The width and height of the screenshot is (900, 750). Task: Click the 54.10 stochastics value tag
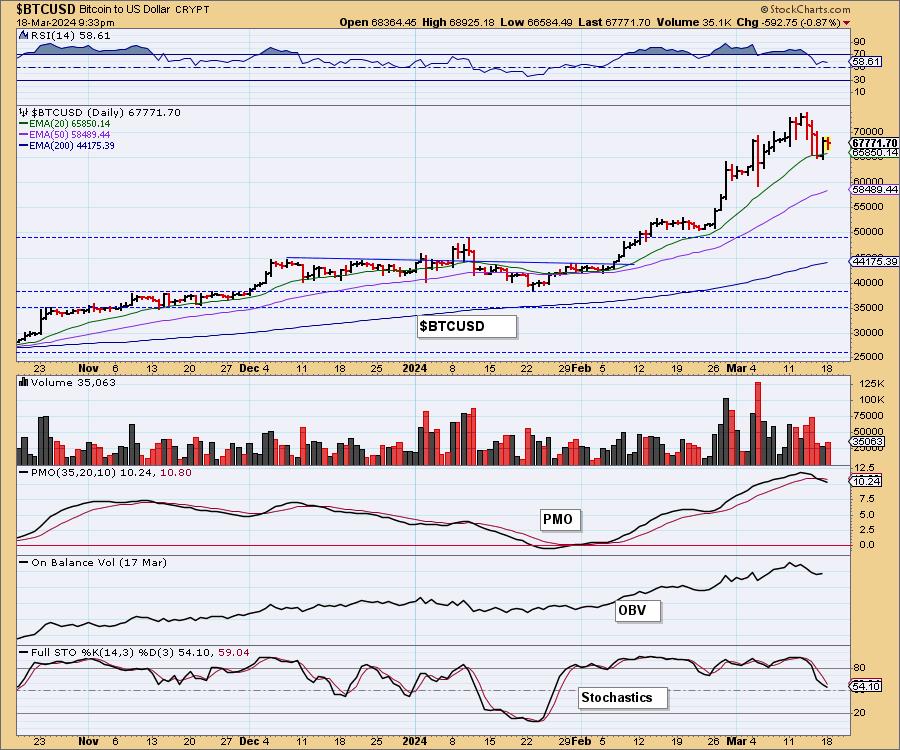[x=866, y=686]
